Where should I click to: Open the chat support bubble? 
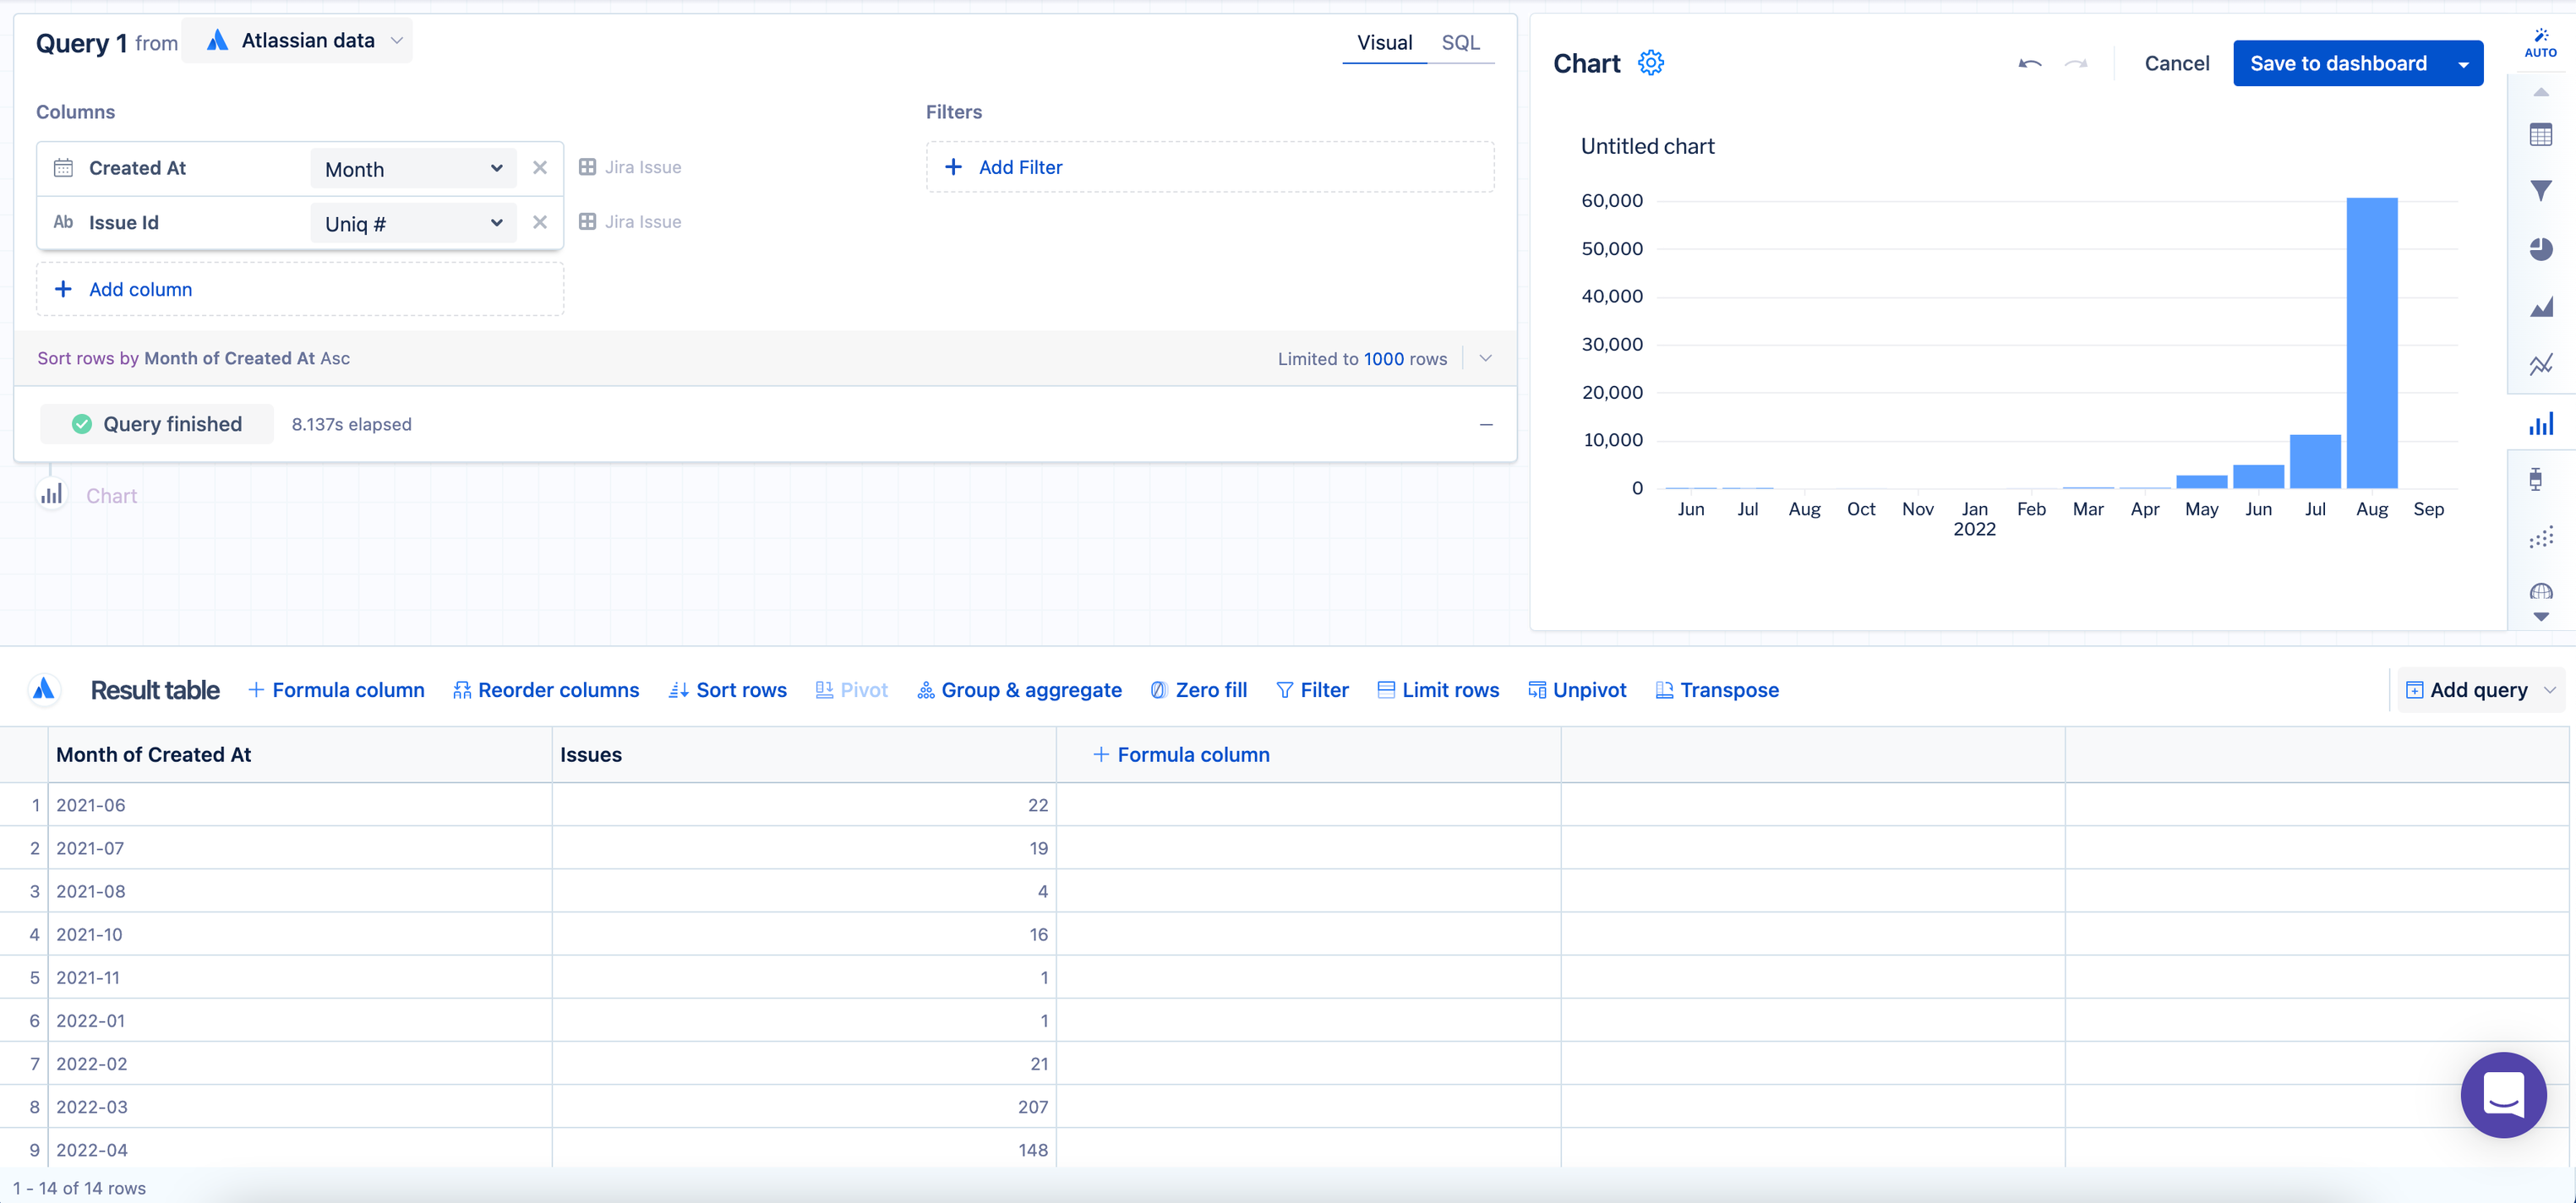click(x=2502, y=1094)
